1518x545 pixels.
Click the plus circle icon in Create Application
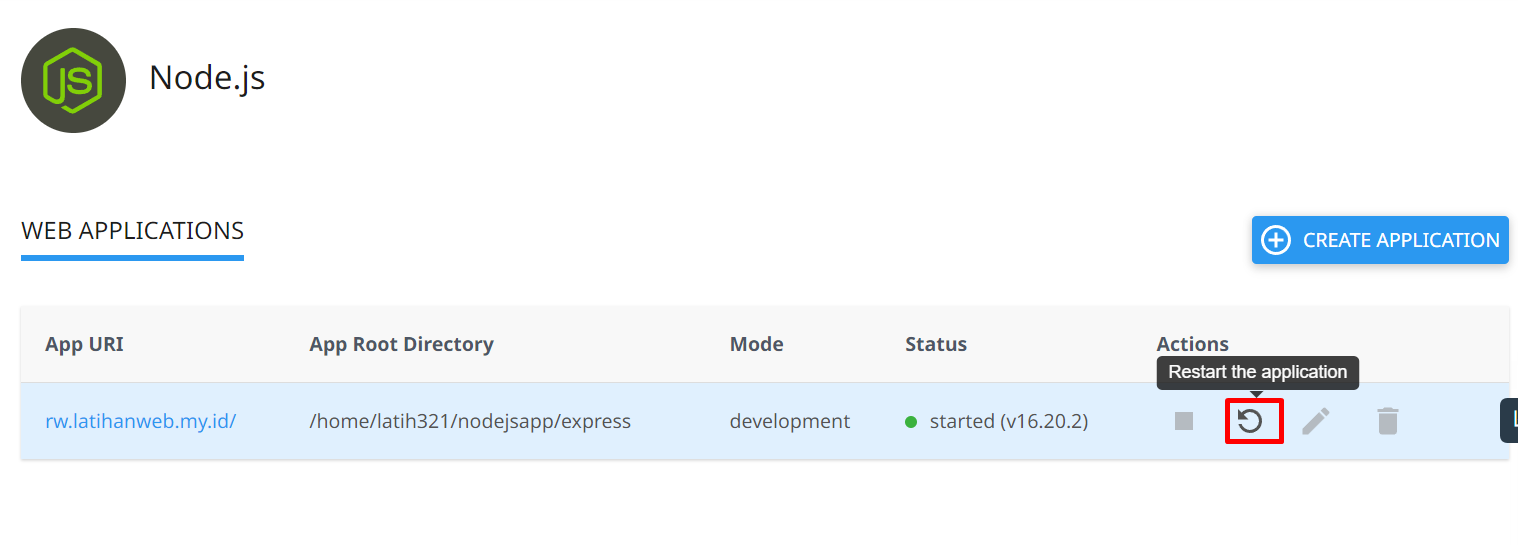[1276, 240]
